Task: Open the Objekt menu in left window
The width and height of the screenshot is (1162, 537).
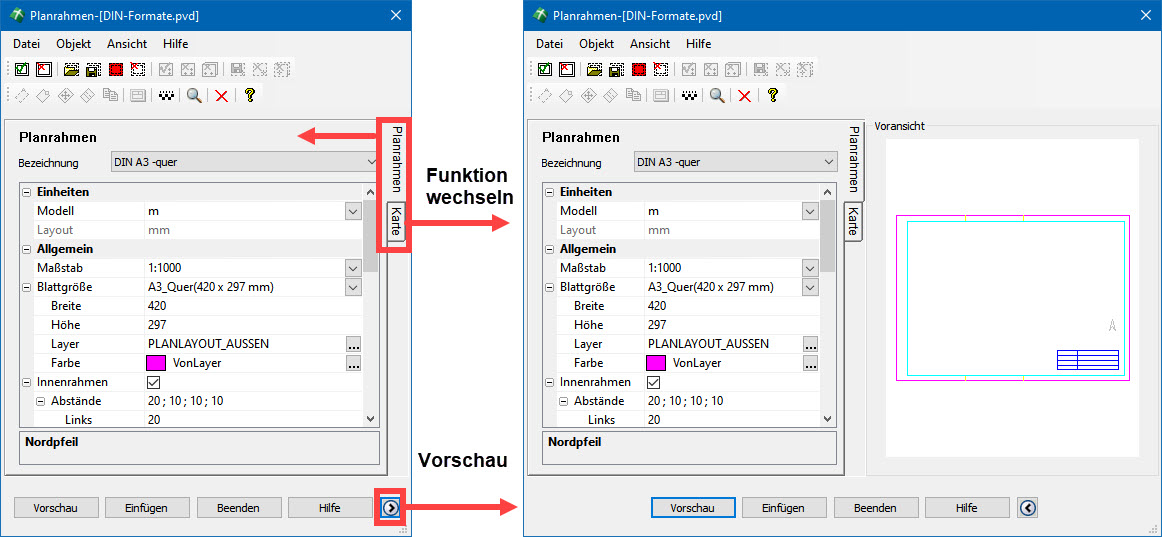Action: (x=73, y=44)
